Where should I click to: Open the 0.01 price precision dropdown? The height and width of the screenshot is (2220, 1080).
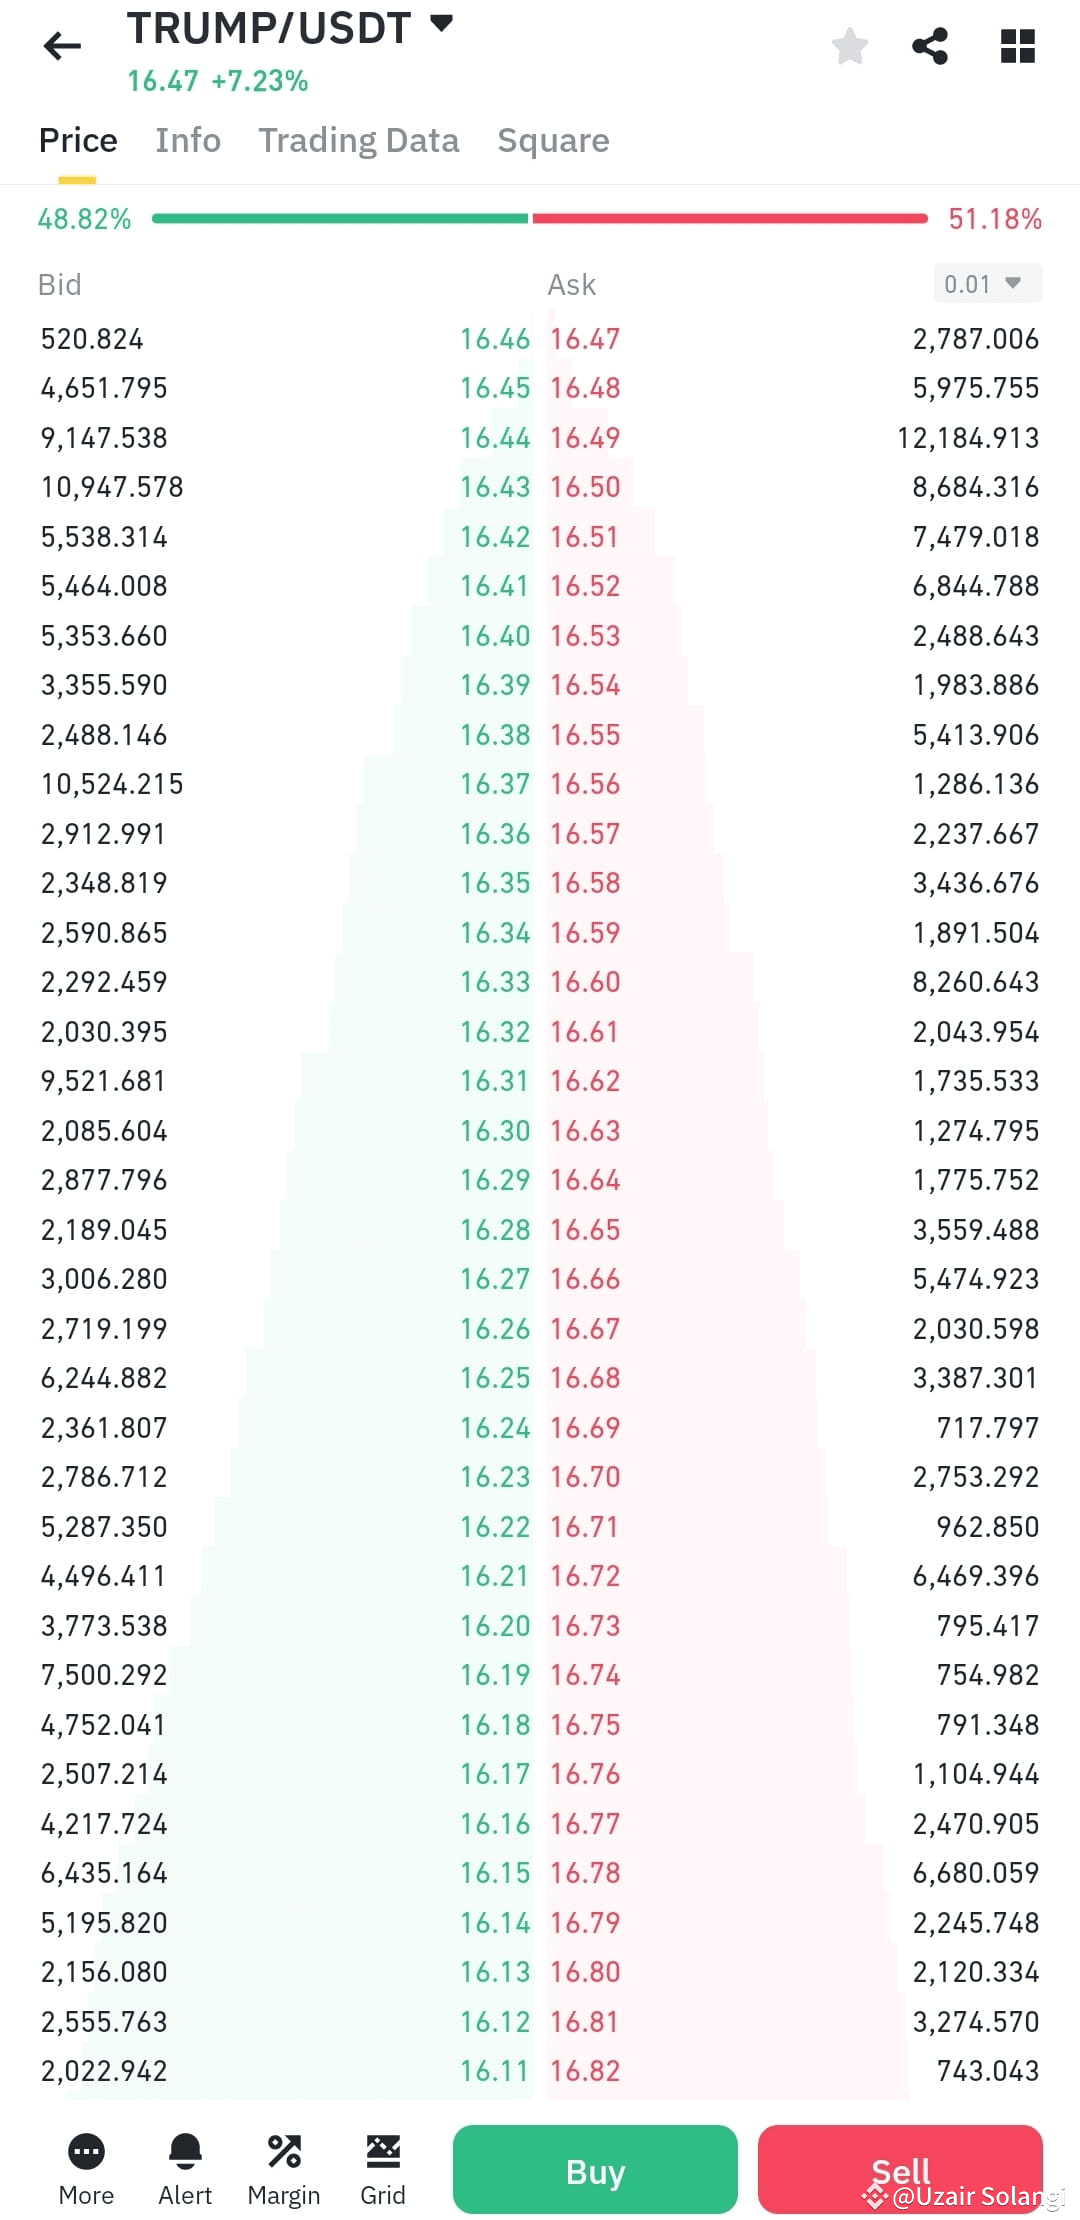tap(986, 283)
